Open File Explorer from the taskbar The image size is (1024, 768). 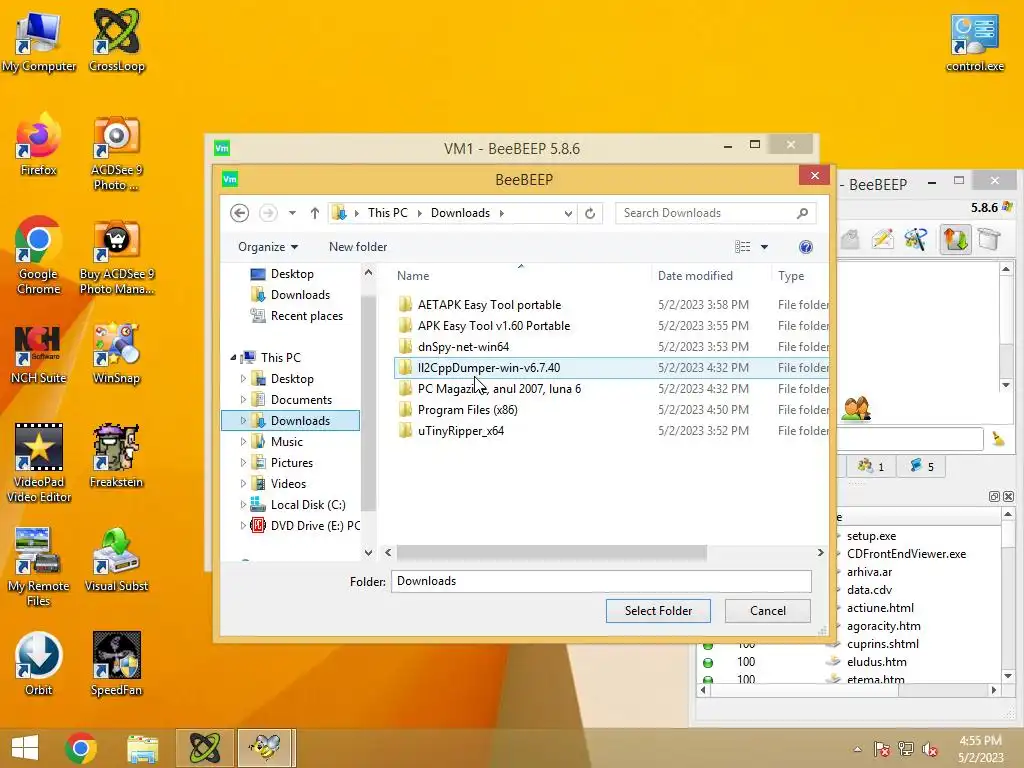tap(142, 748)
